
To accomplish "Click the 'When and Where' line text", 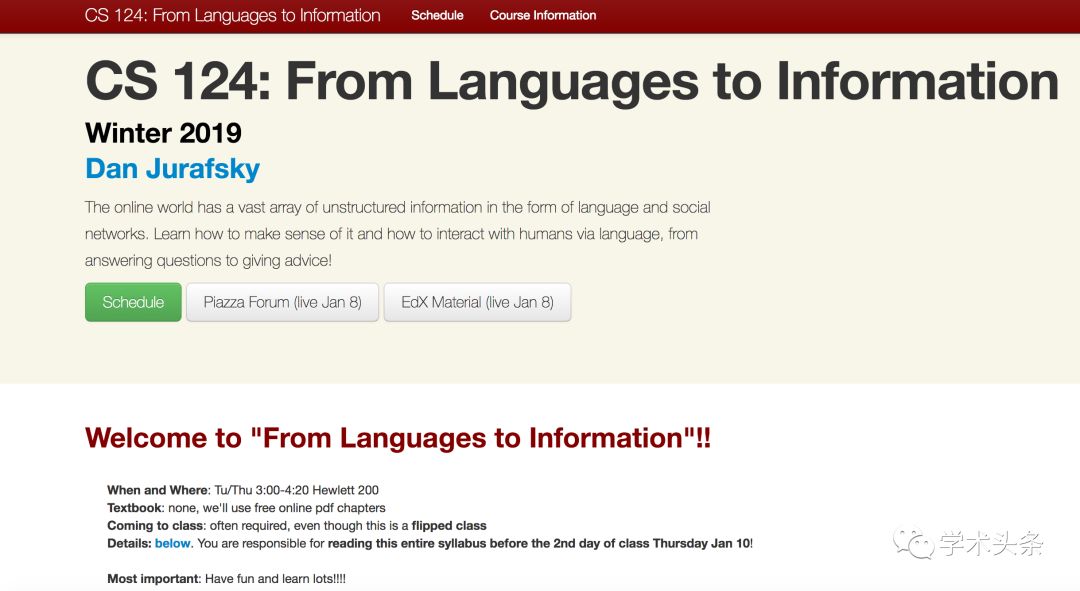I will tap(242, 490).
